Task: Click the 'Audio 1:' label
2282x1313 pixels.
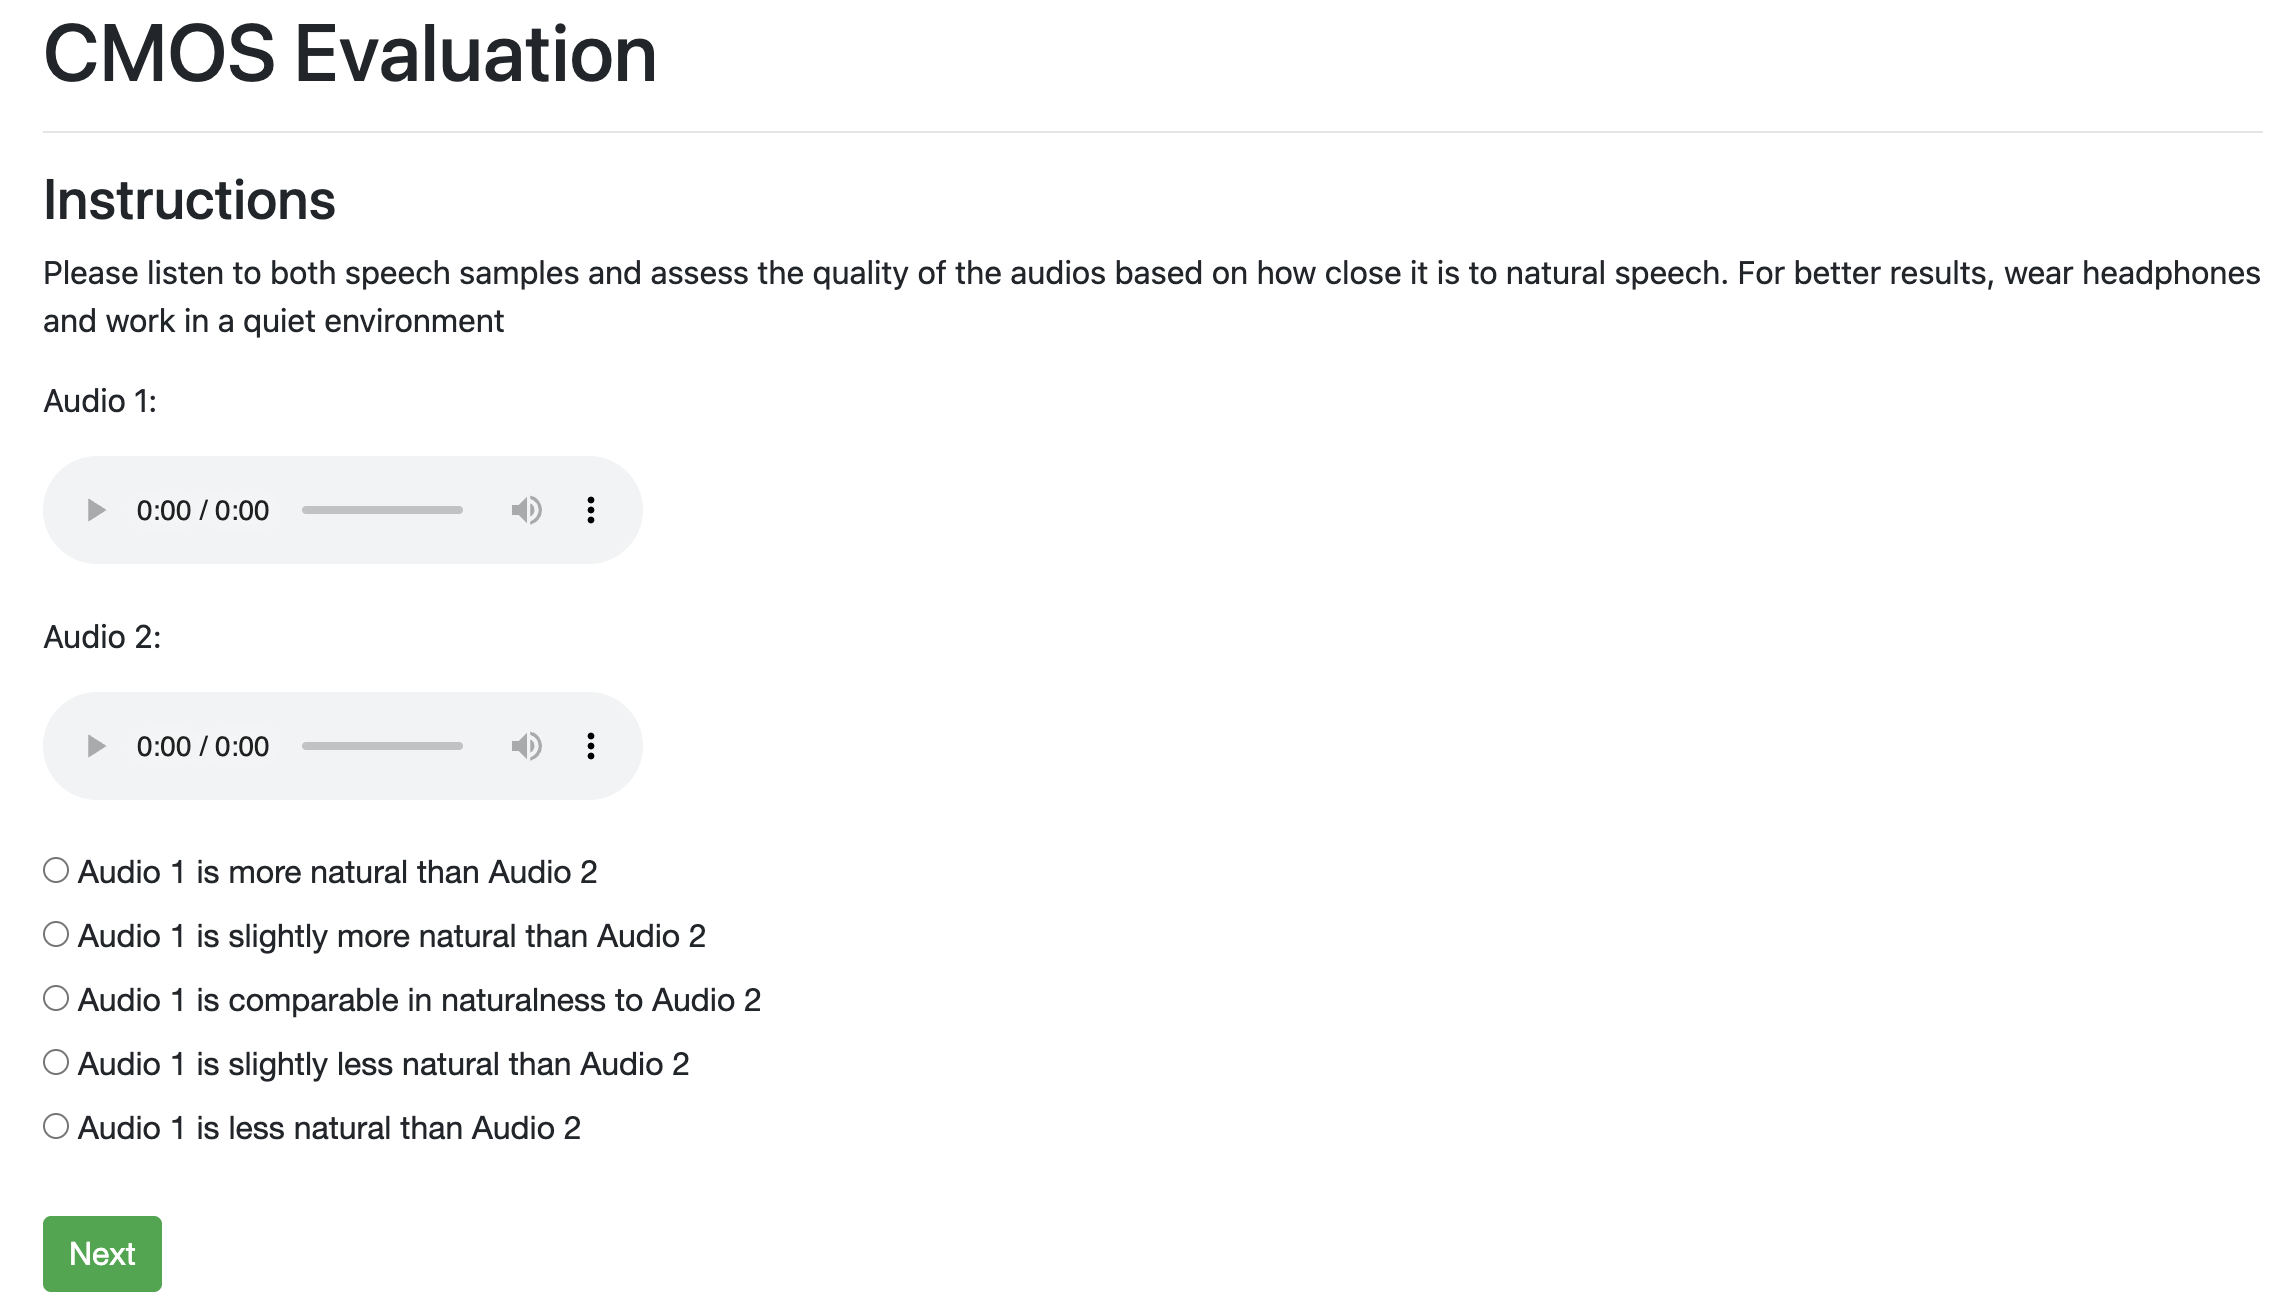Action: 100,401
